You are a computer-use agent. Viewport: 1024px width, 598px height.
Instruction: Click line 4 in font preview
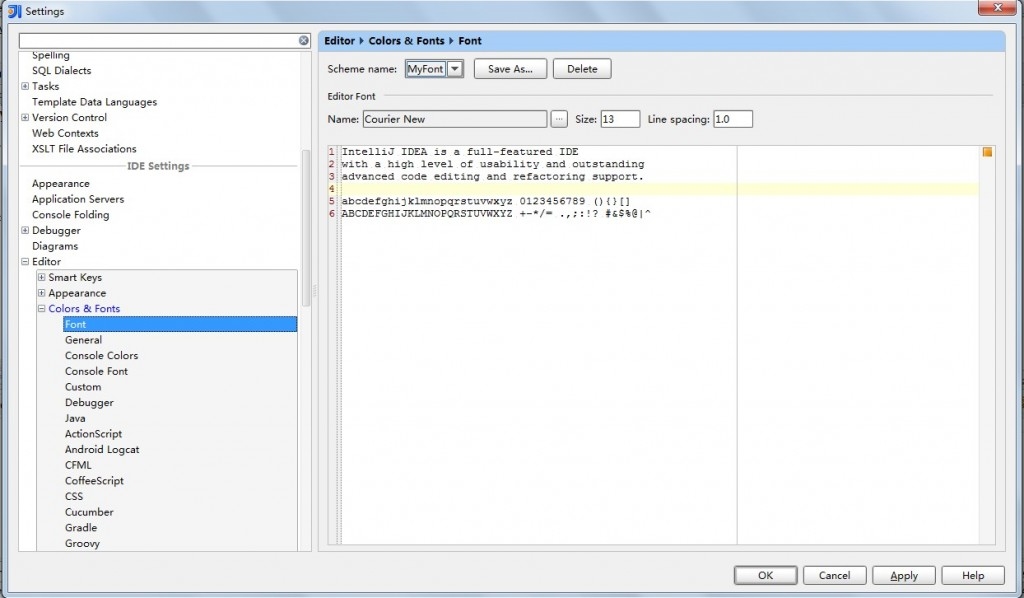tap(660, 189)
